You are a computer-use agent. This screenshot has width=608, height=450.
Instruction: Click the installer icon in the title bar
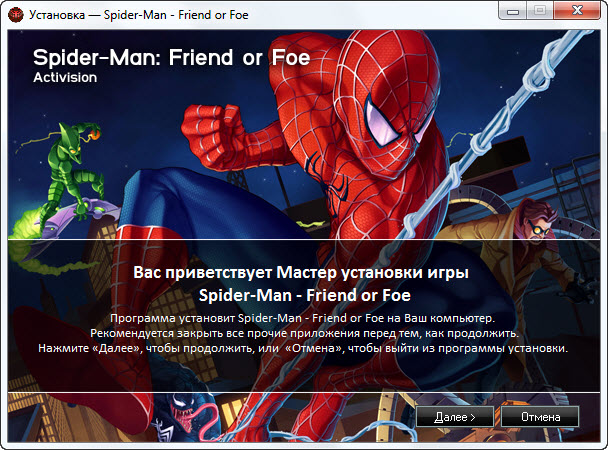15,15
